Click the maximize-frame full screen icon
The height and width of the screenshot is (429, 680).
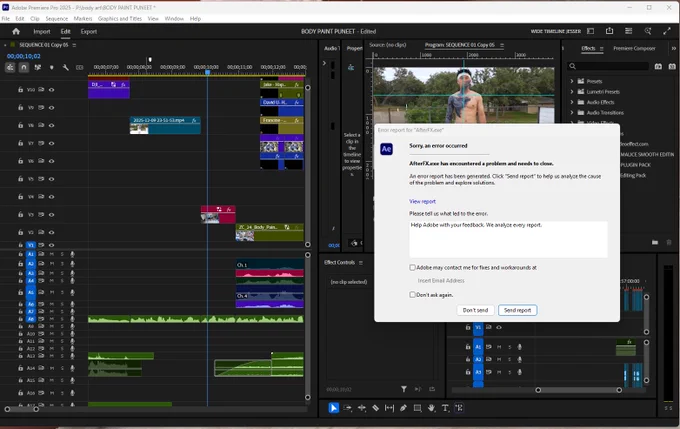click(x=667, y=31)
